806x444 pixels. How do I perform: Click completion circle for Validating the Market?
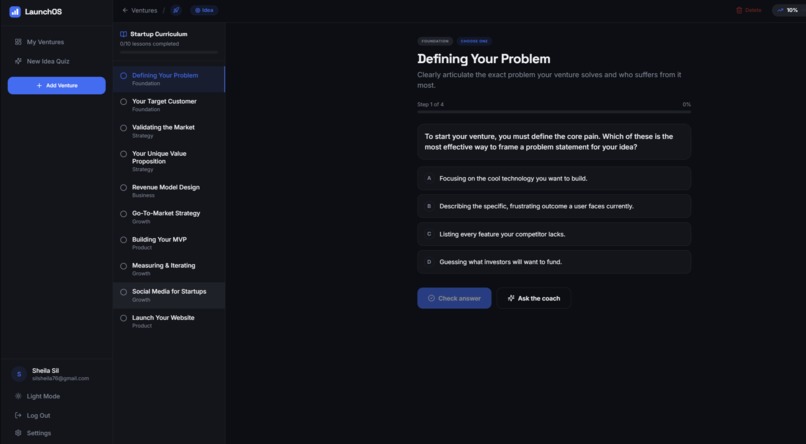(123, 128)
